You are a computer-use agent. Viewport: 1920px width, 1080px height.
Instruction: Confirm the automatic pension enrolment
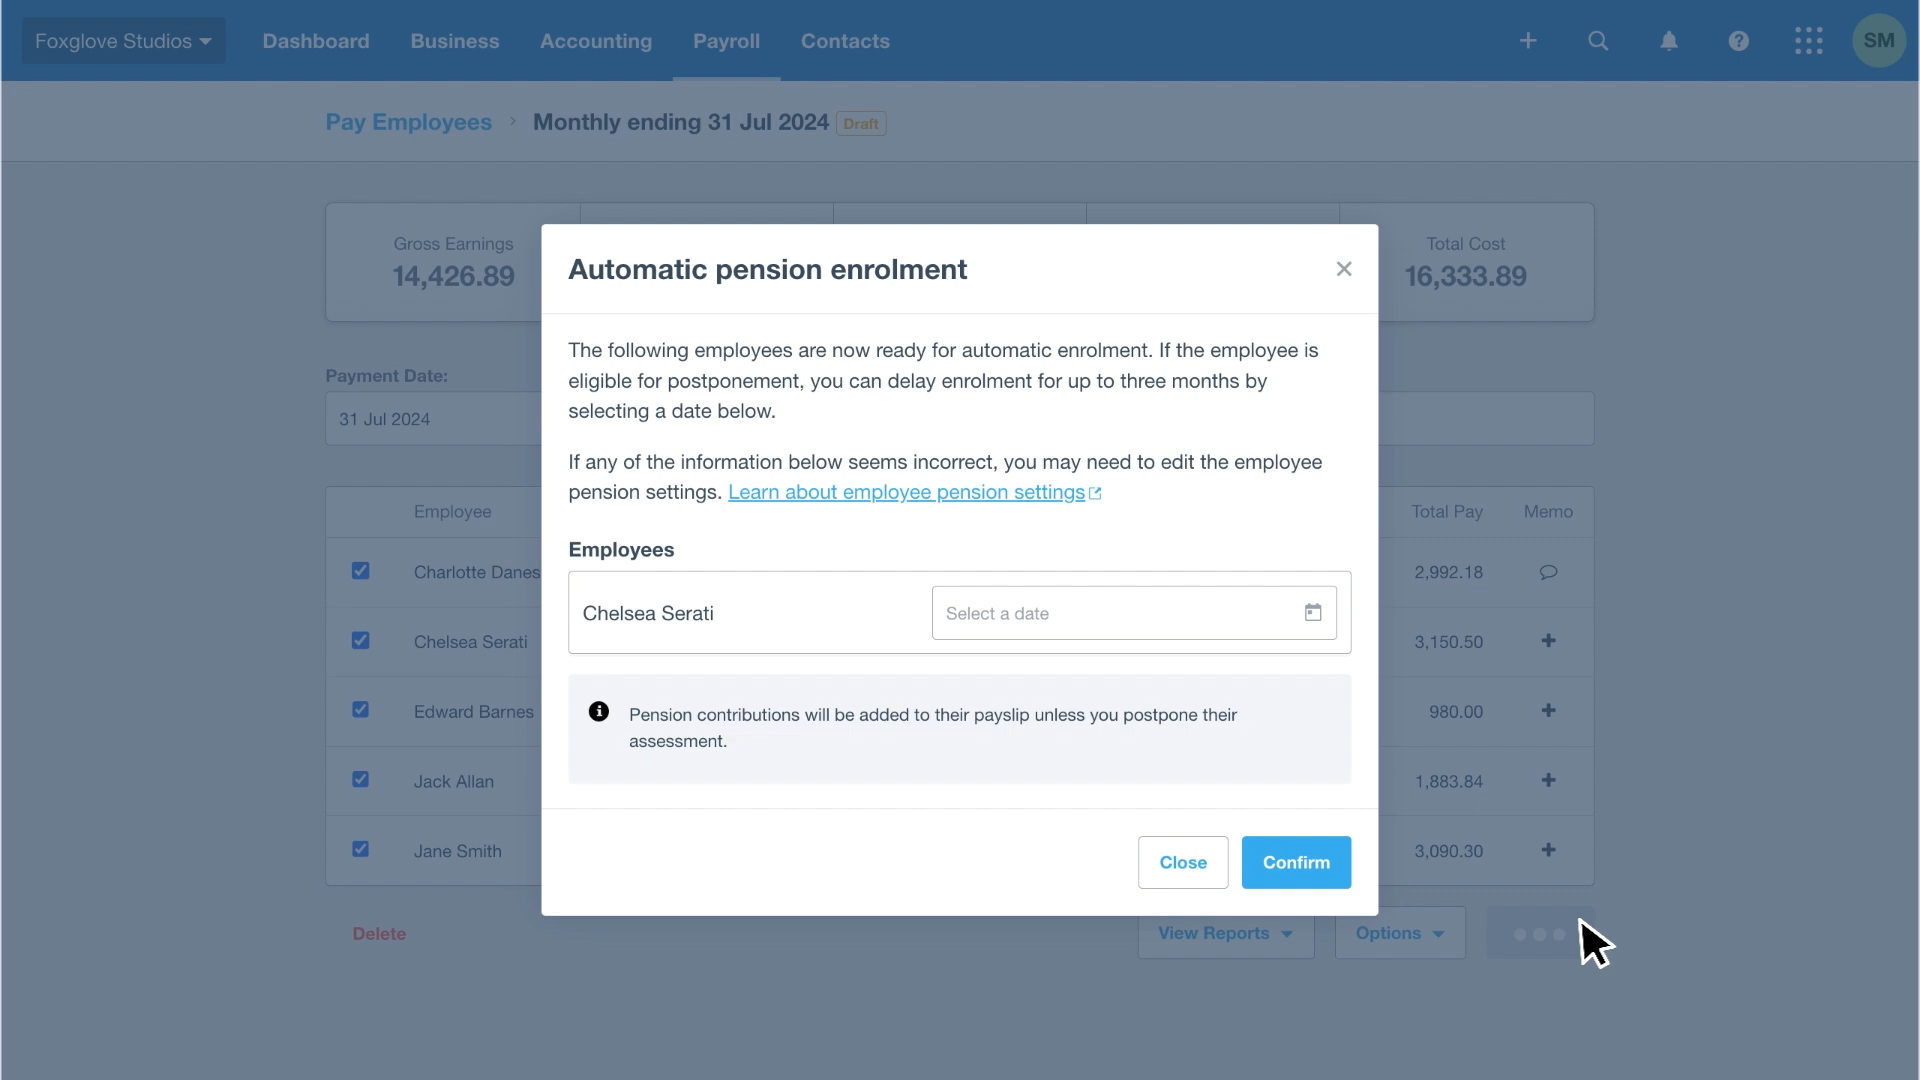(1296, 862)
